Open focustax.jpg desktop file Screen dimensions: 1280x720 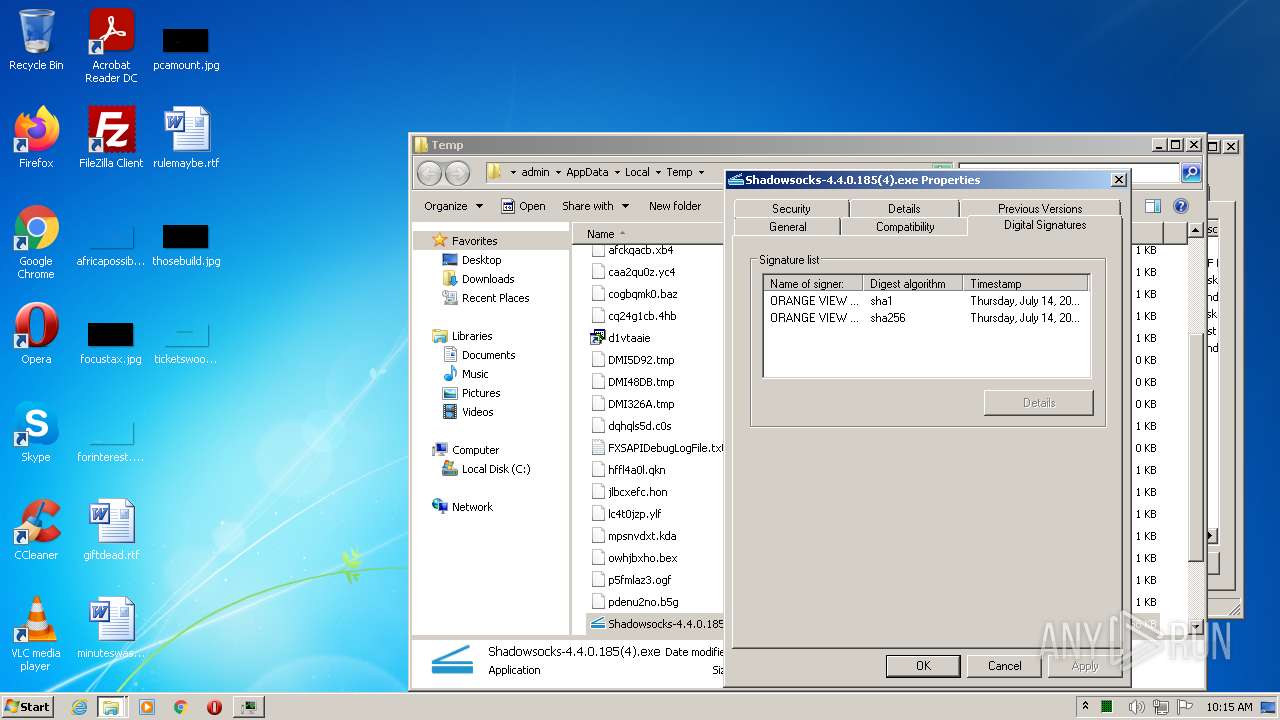click(111, 341)
